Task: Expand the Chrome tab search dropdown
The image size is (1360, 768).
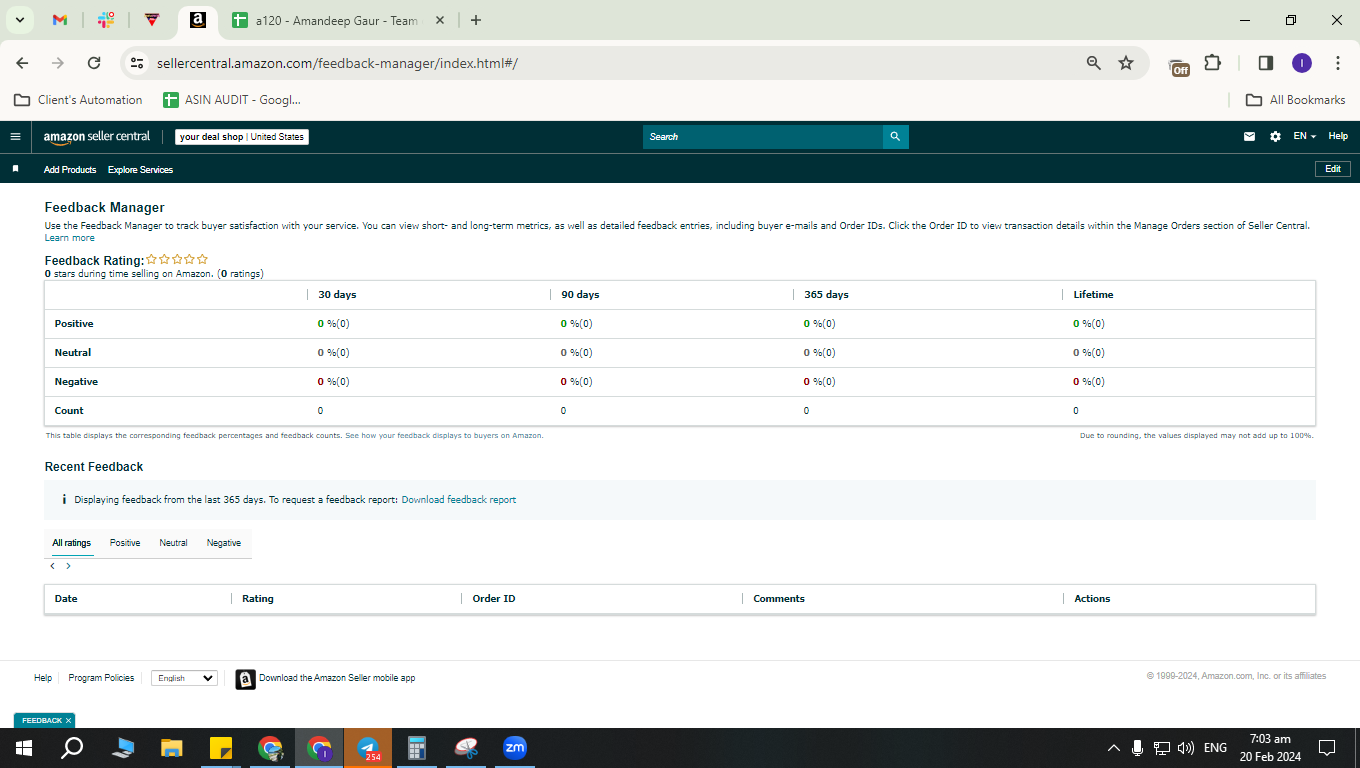Action: pyautogui.click(x=19, y=20)
